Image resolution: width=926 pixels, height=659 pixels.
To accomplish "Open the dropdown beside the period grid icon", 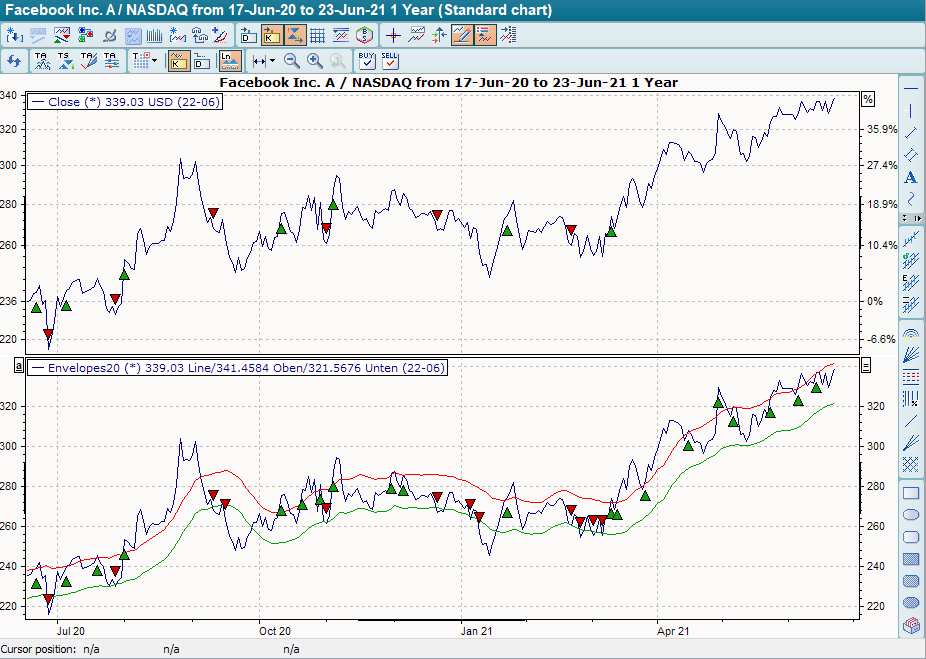I will 153,61.
